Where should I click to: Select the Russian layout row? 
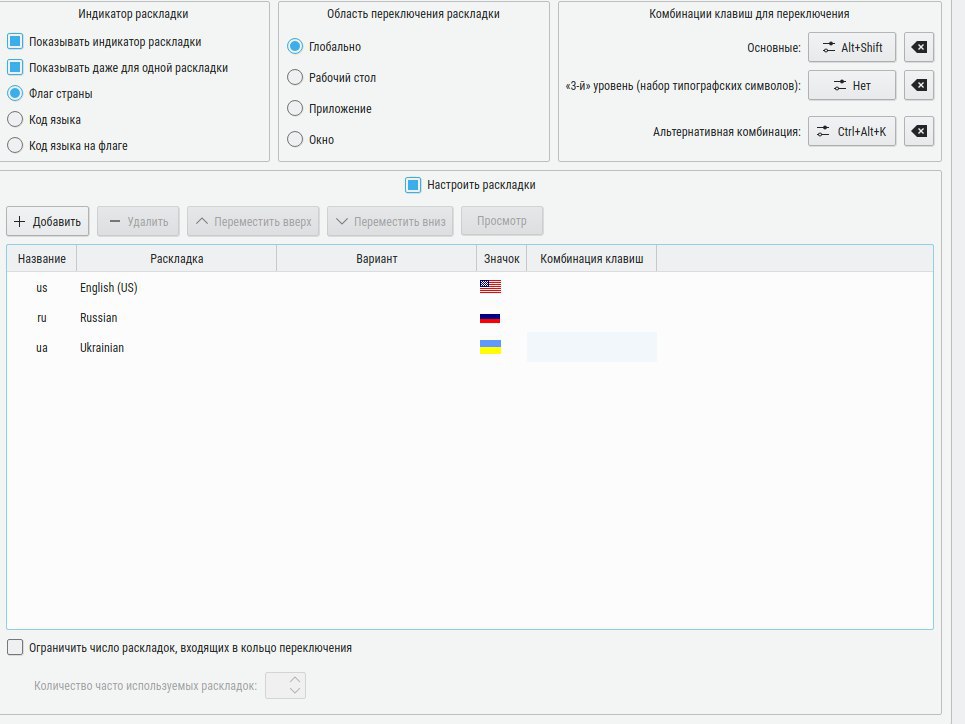point(470,318)
